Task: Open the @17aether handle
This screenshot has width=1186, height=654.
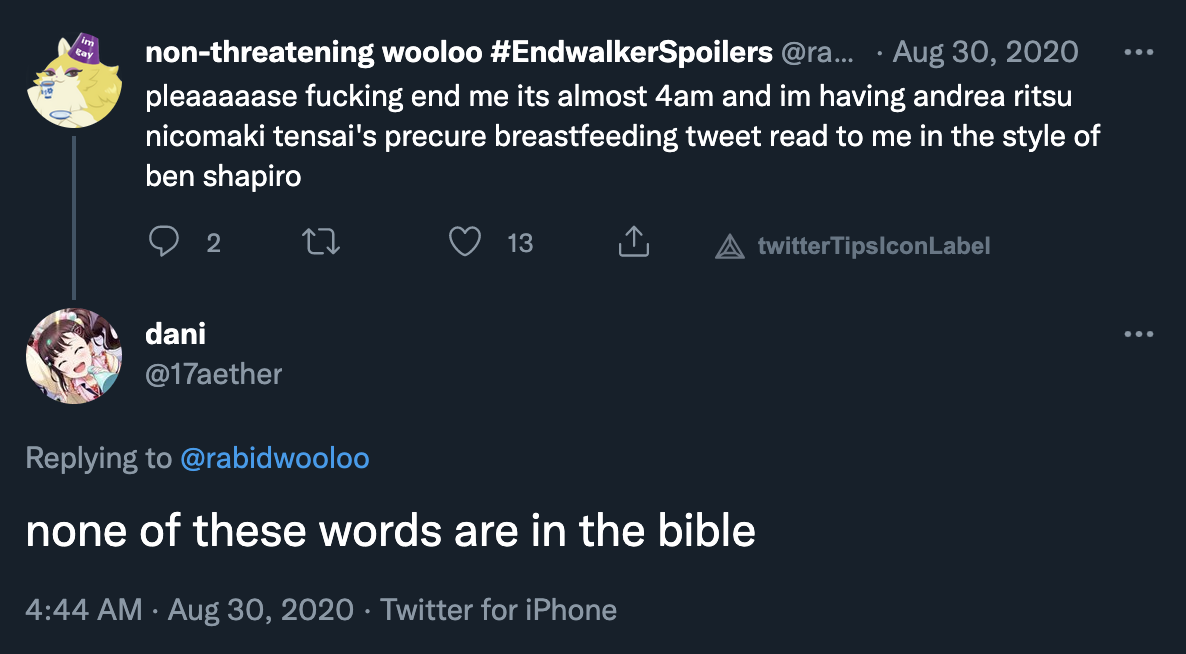Action: point(214,374)
